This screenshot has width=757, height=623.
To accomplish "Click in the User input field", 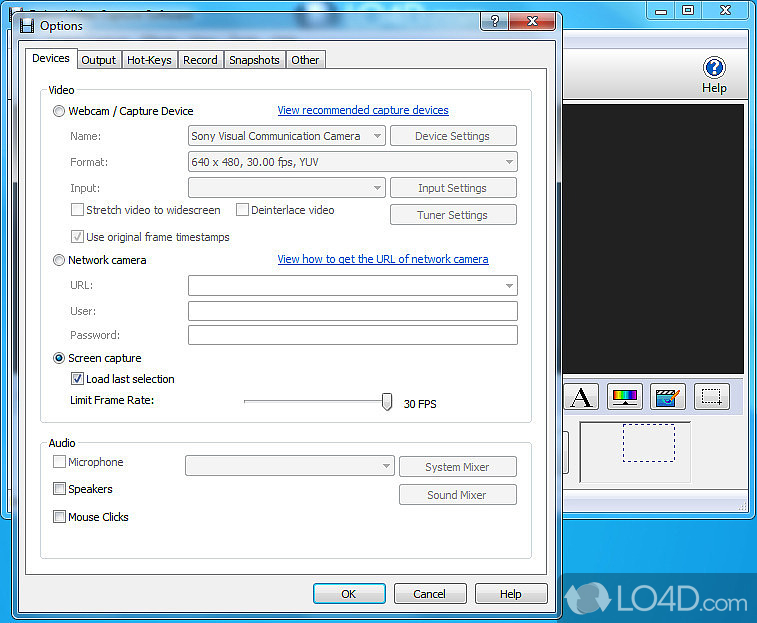I will click(352, 311).
